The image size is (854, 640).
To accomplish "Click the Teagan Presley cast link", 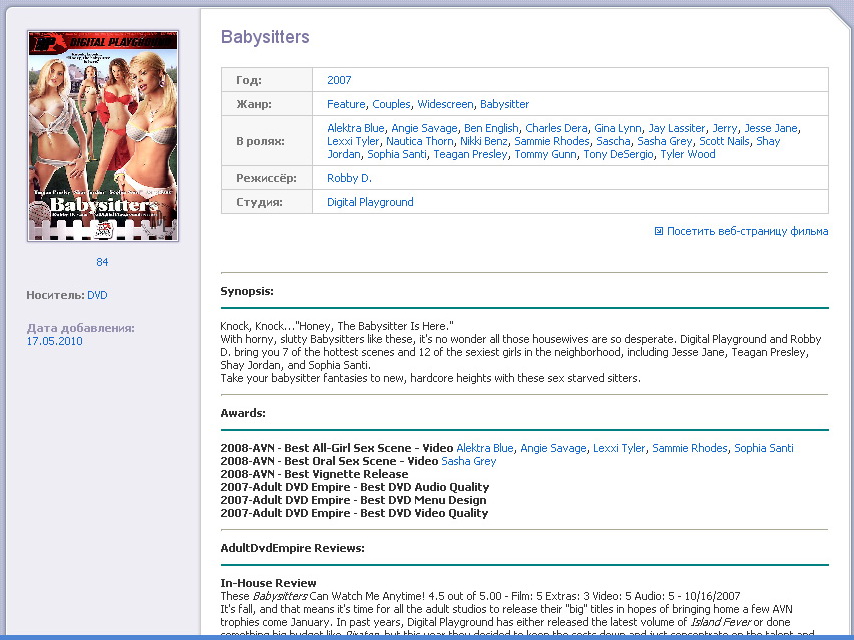I will (470, 154).
